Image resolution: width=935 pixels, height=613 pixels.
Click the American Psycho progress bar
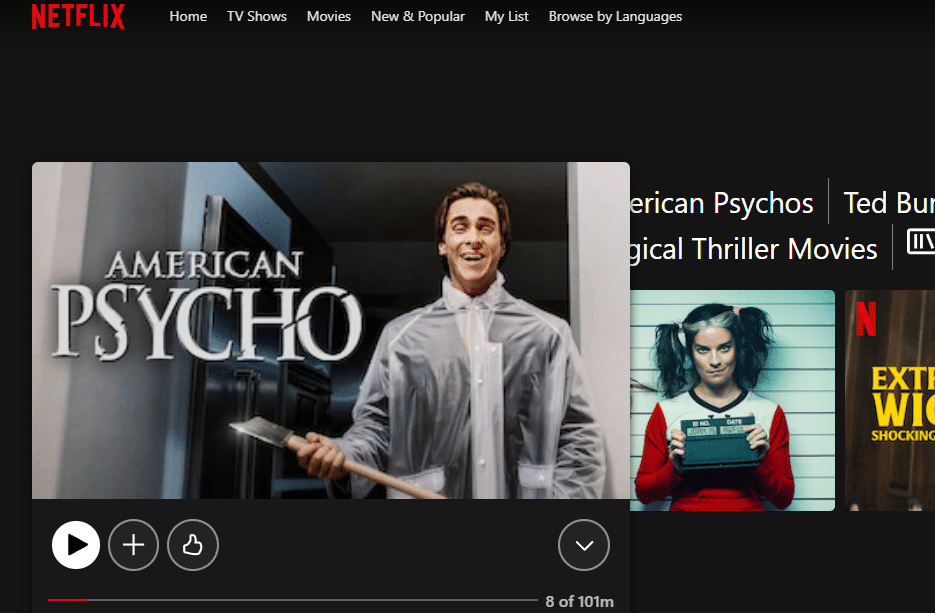(292, 600)
